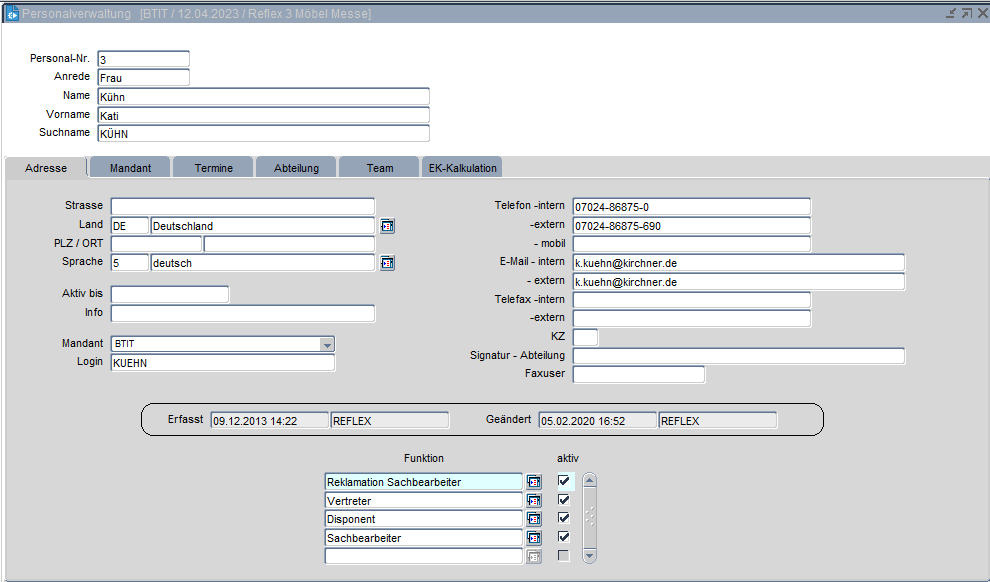Open lookup for Reklamation Sachbearbeiter function
The width and height of the screenshot is (990, 582).
coord(534,482)
